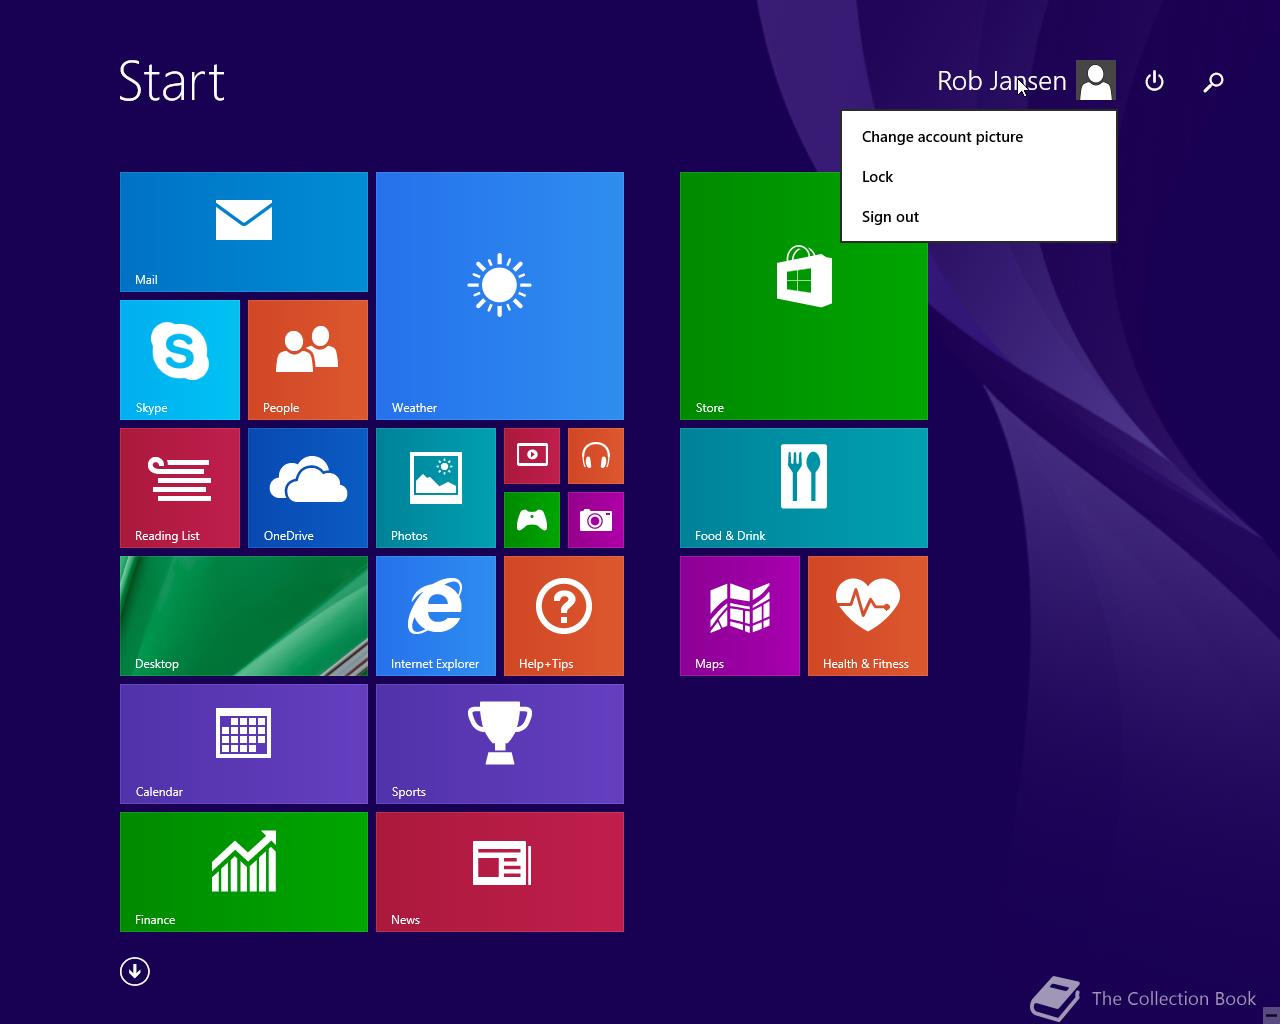1280x1024 pixels.
Task: Open the Games controller tile
Action: tap(532, 520)
